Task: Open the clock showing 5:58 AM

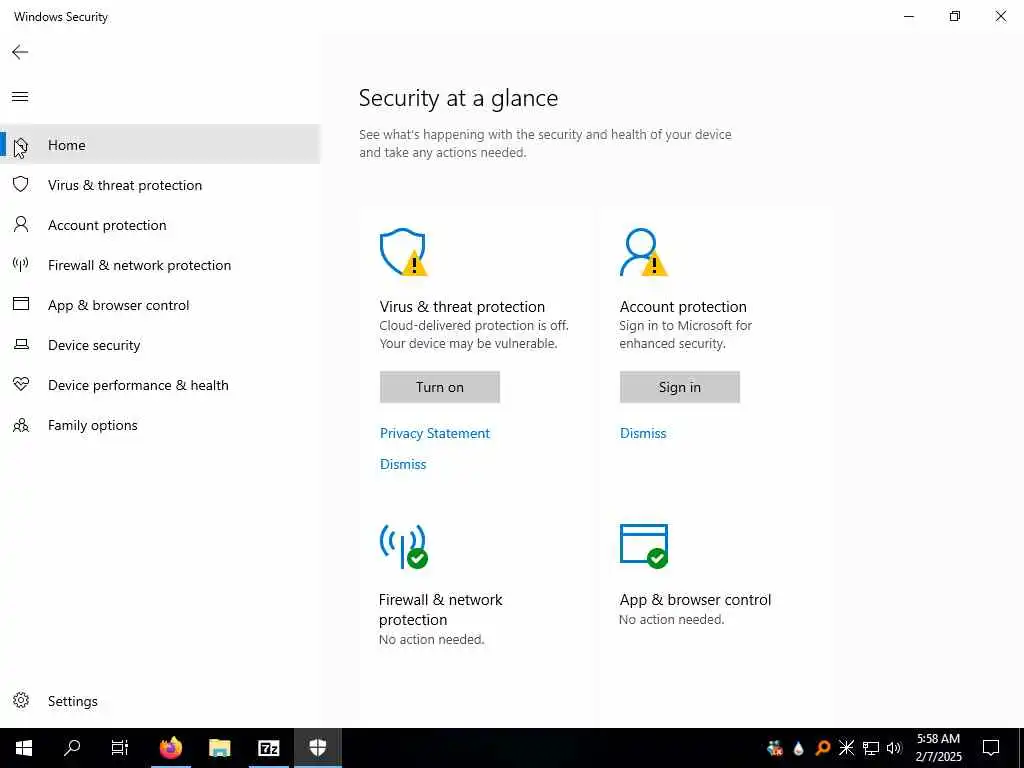Action: pyautogui.click(x=938, y=748)
